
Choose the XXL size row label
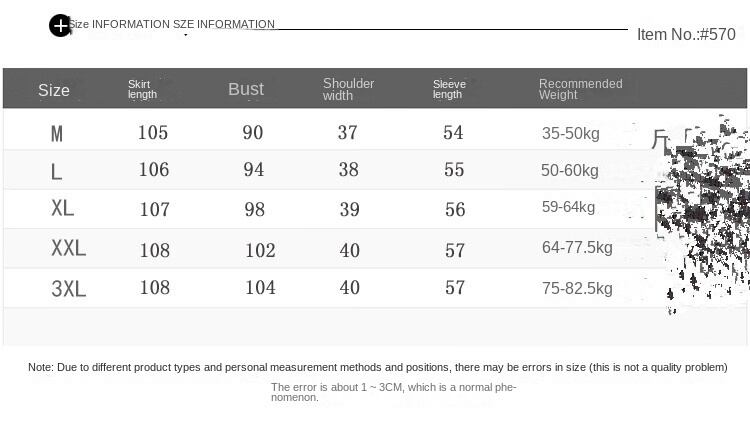69,249
